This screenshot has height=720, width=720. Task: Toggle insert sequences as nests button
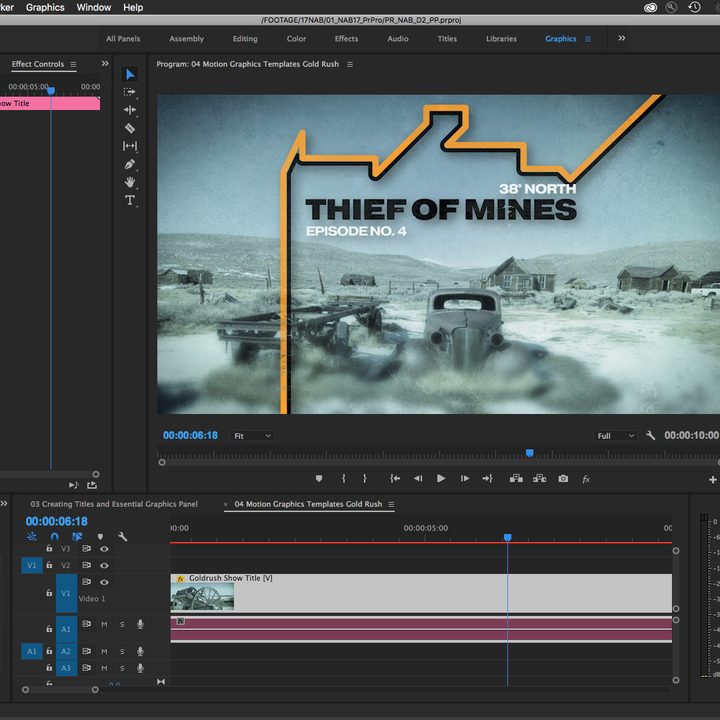coord(32,536)
